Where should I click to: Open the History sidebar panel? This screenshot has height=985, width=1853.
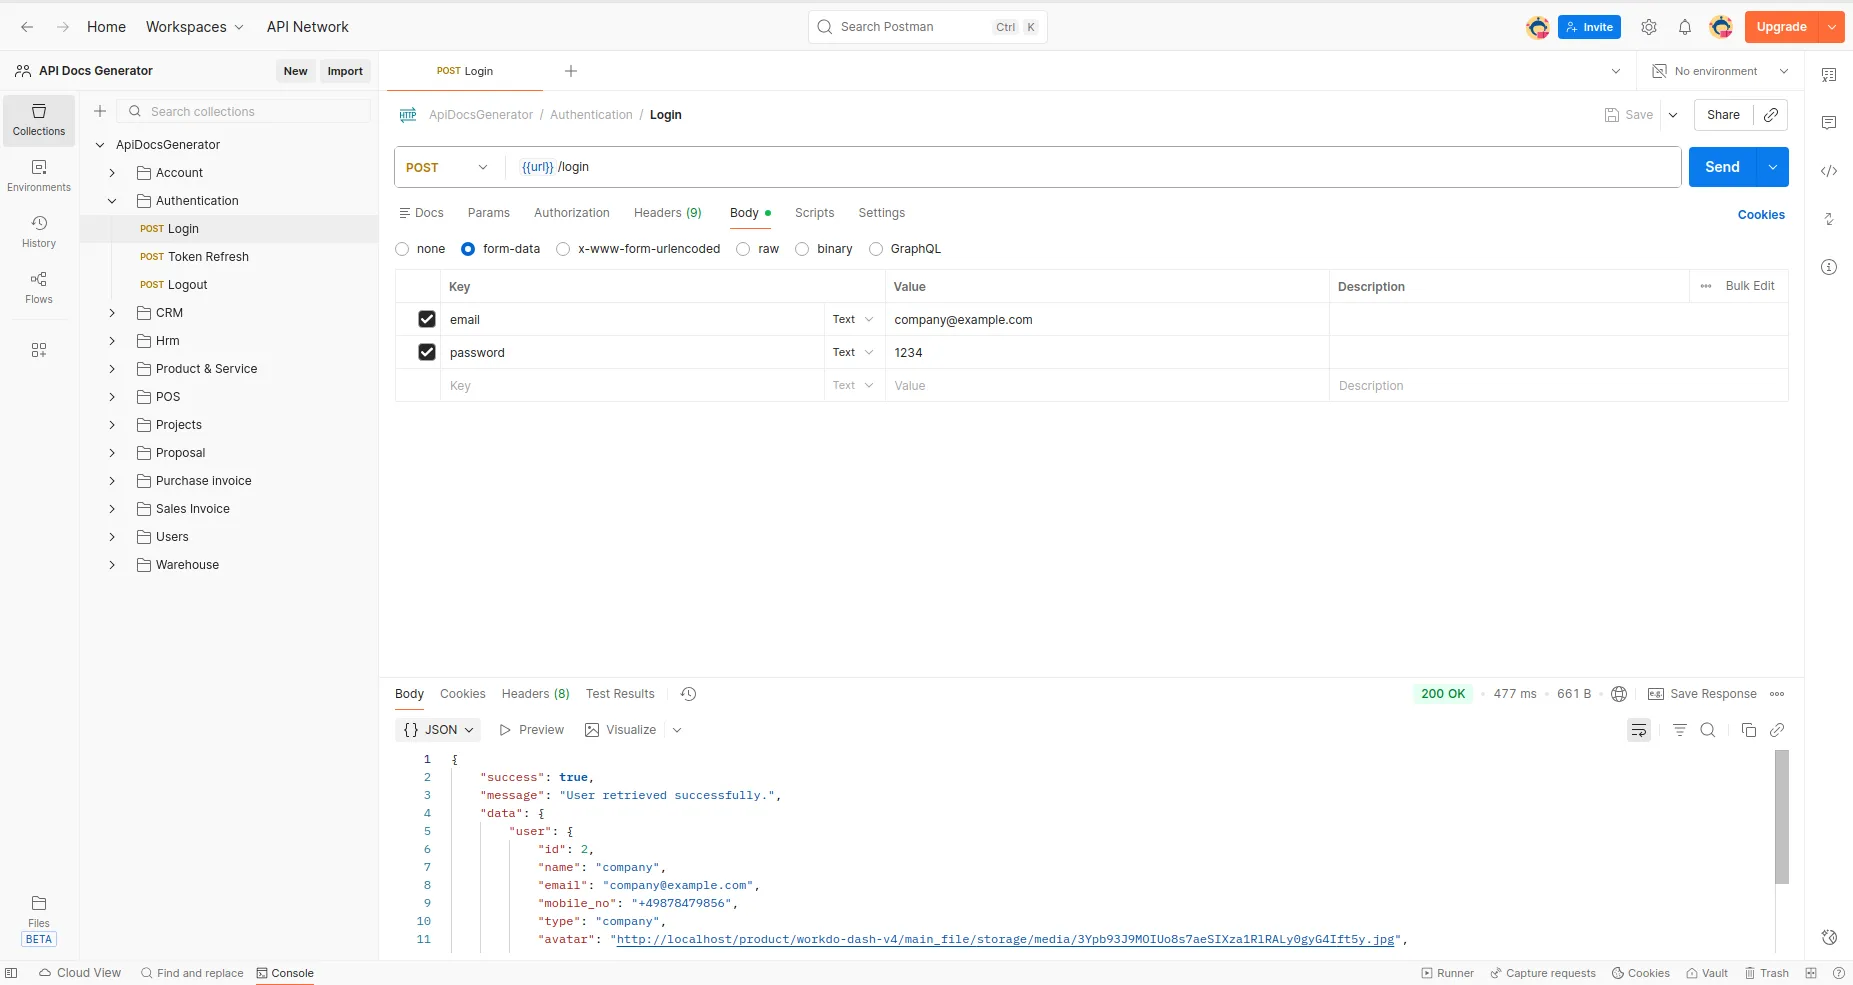pyautogui.click(x=39, y=232)
